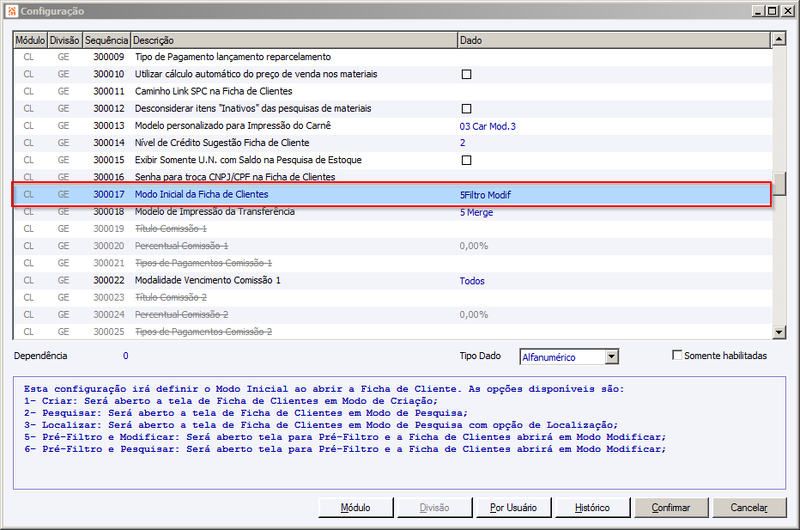Click sequence number 300015
The width and height of the screenshot is (800, 530).
pos(109,160)
